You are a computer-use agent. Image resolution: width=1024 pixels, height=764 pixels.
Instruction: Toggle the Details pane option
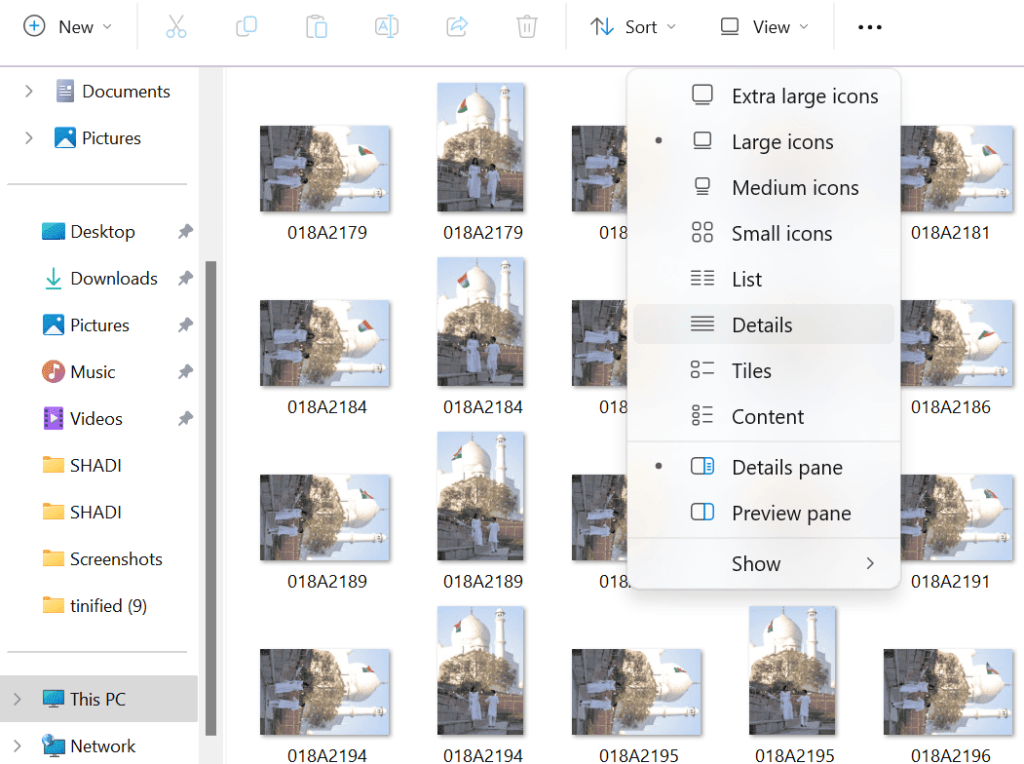tap(786, 466)
